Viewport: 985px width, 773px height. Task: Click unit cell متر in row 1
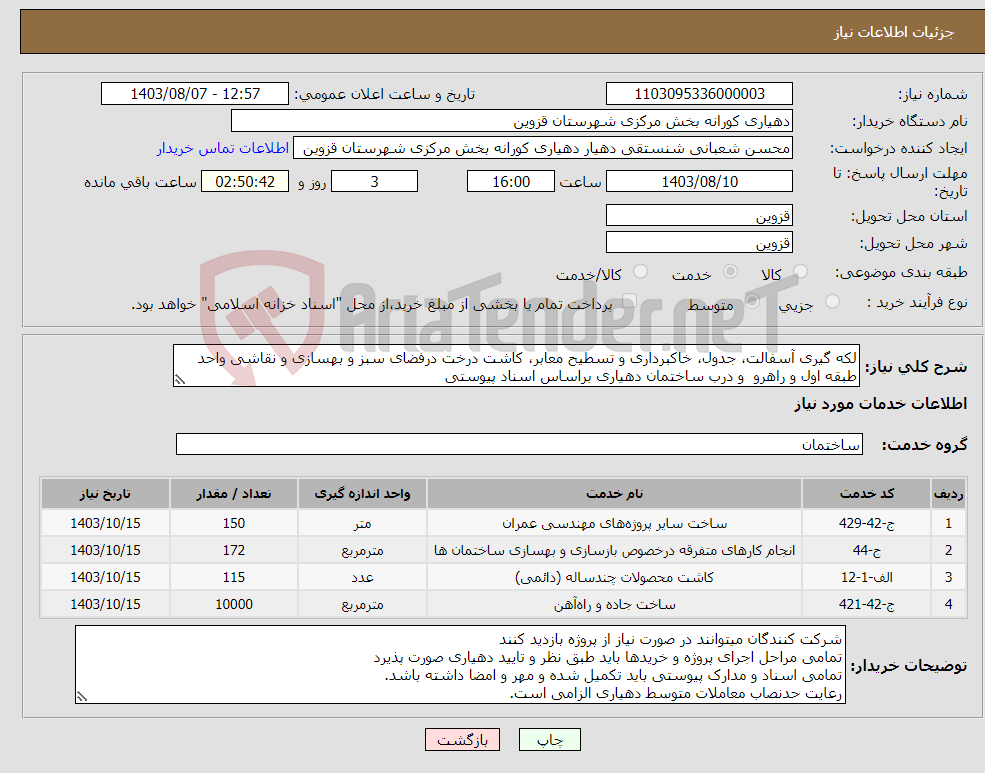362,523
